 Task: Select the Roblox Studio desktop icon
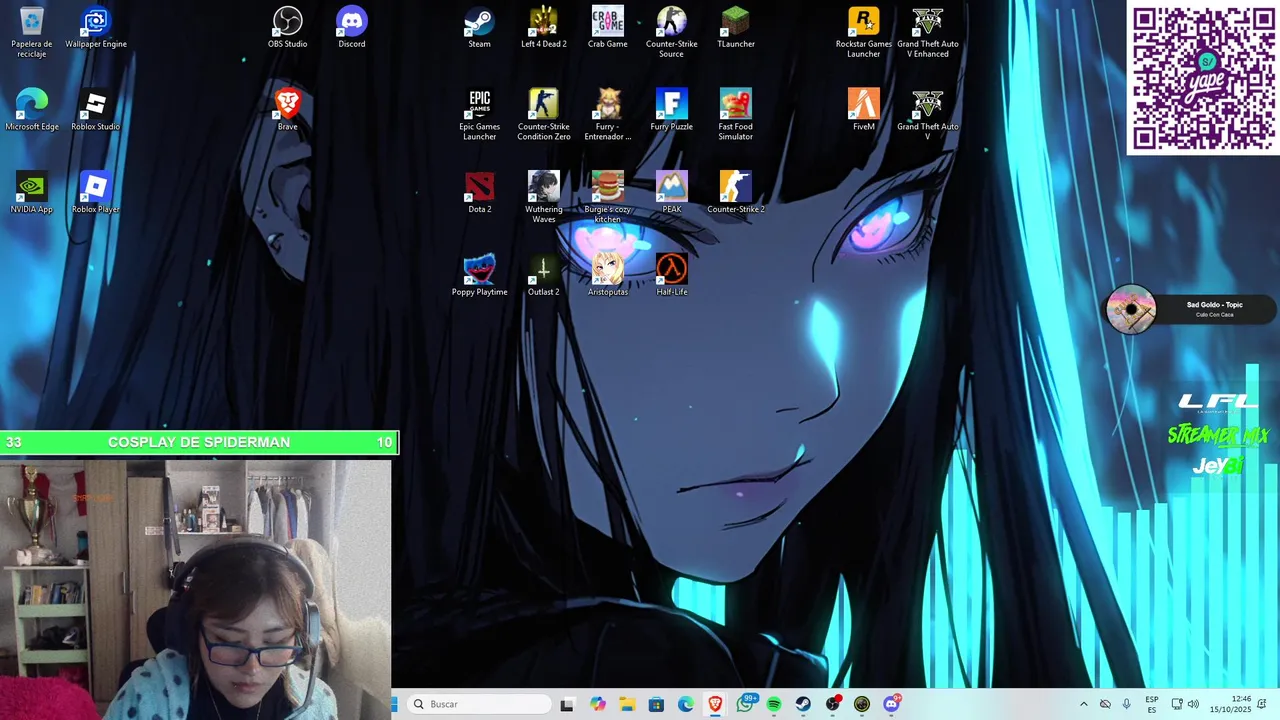click(96, 110)
